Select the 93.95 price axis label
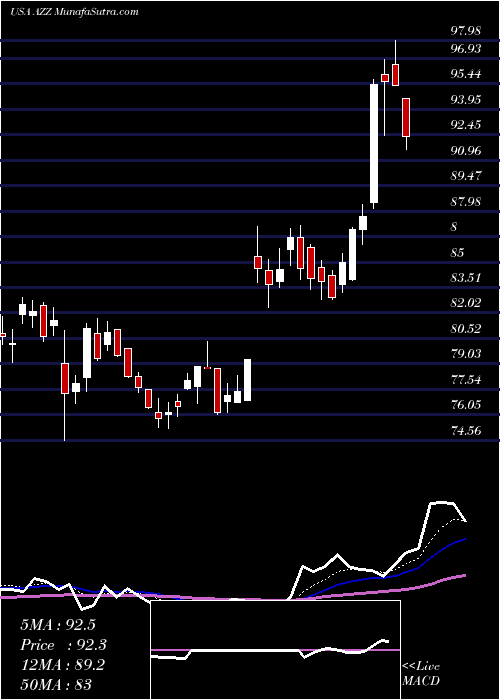This screenshot has width=500, height=700. pos(466,99)
